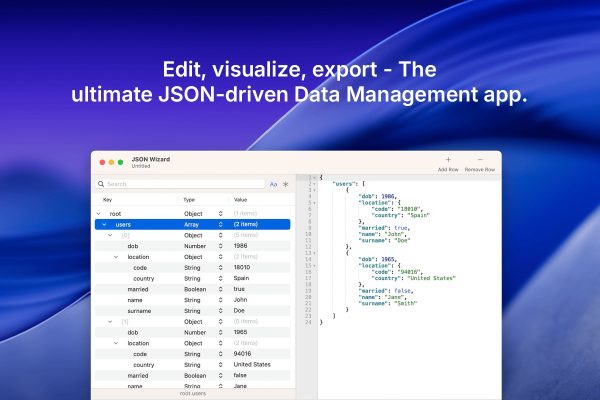Open type selector for [1] Object row
The width and height of the screenshot is (600, 400).
(x=220, y=322)
